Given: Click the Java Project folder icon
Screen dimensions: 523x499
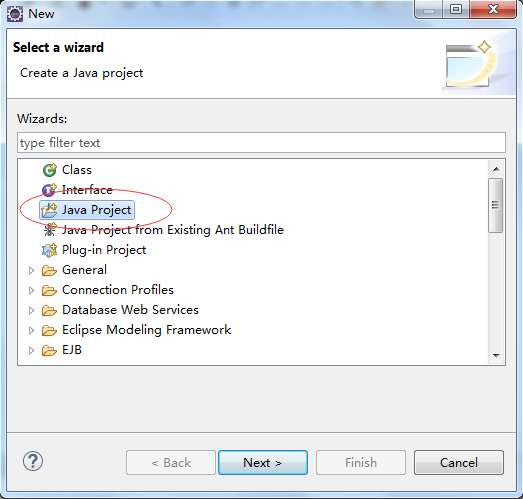Looking at the screenshot, I should (49, 210).
